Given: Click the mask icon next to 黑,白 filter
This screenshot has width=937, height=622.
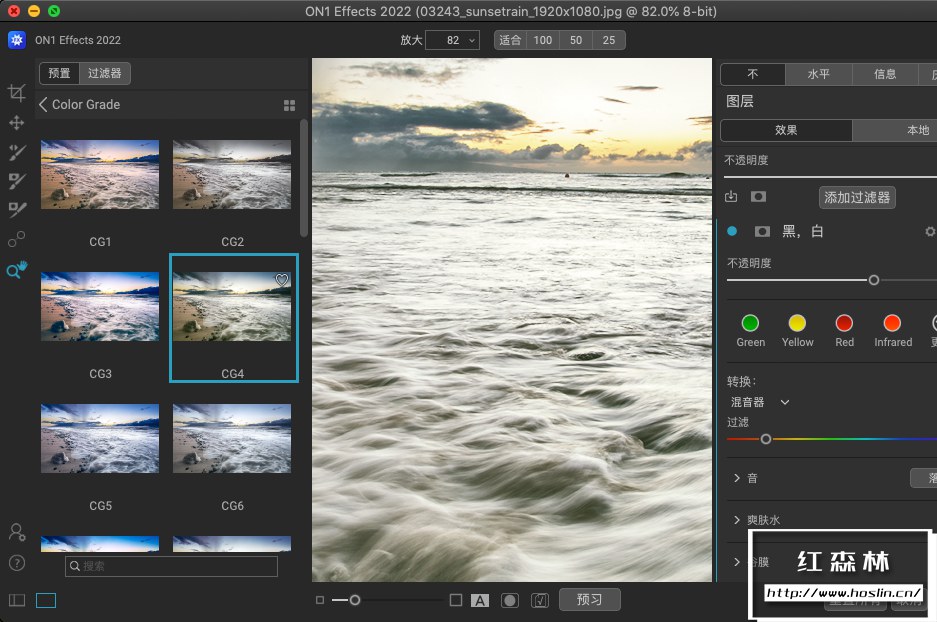Looking at the screenshot, I should [762, 231].
